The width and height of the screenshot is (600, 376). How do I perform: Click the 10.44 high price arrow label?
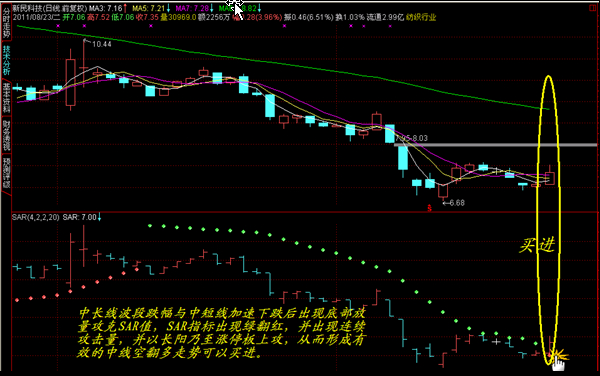pyautogui.click(x=98, y=44)
